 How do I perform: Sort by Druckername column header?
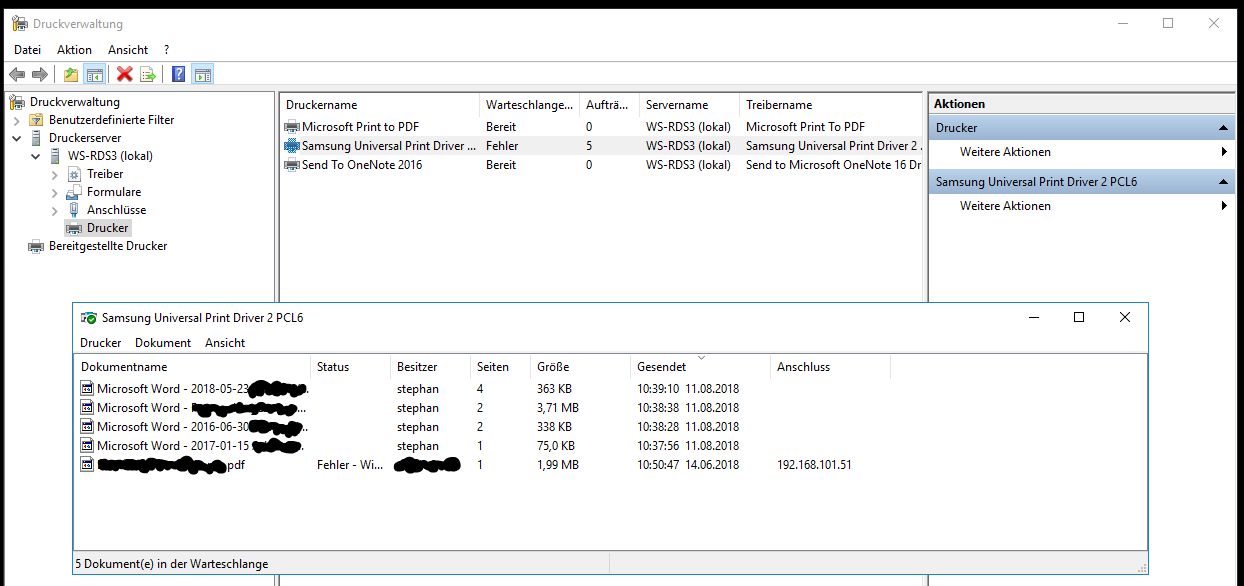[380, 105]
